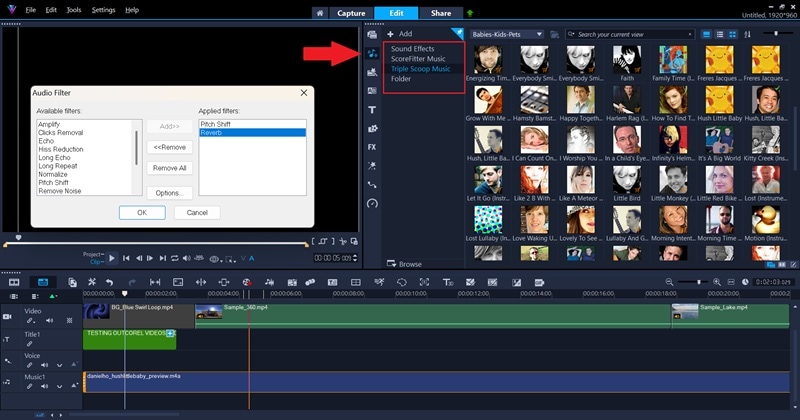Open the Motion Path library icon
Image resolution: width=800 pixels, height=420 pixels.
coord(372,184)
